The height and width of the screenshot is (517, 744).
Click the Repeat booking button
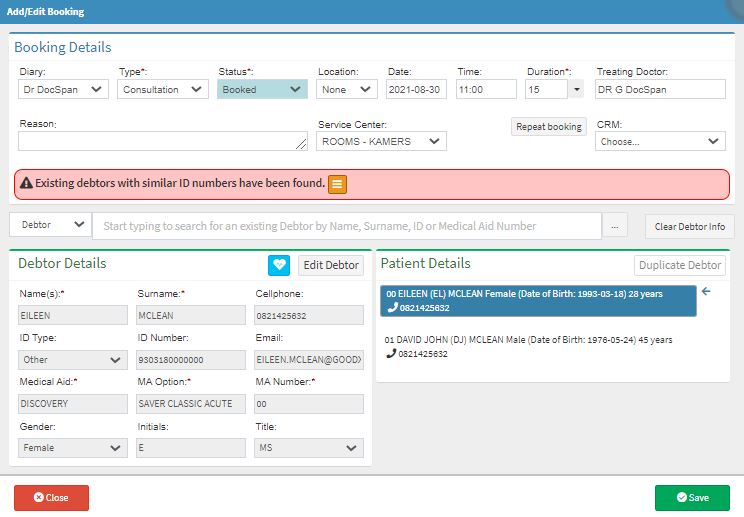tap(549, 127)
